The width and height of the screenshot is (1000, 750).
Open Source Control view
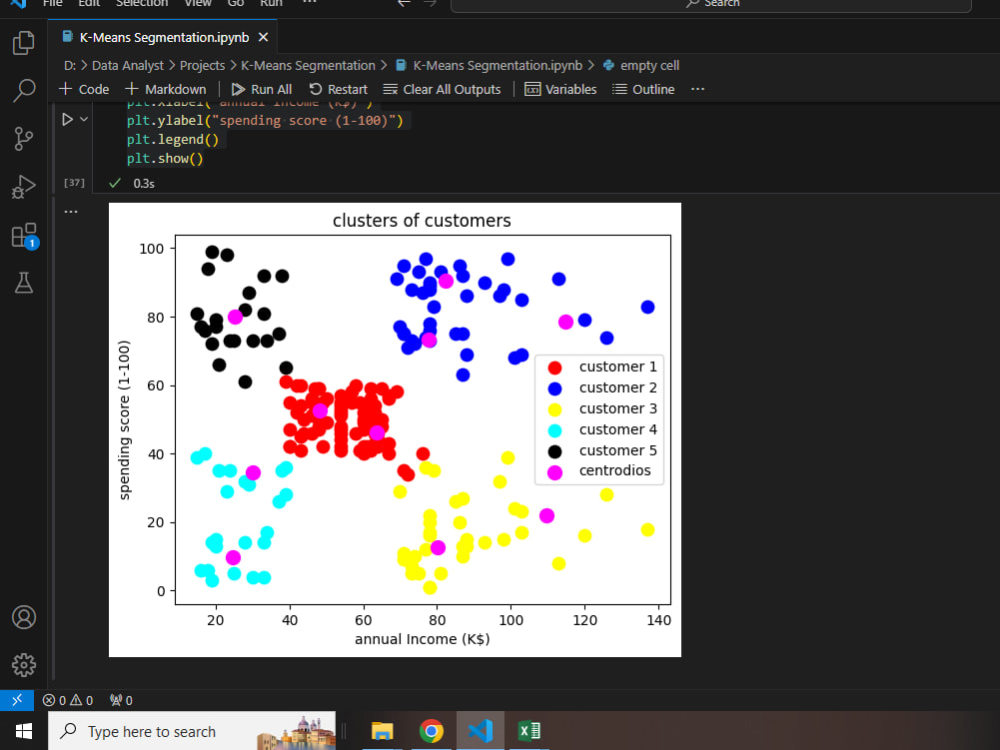24,138
